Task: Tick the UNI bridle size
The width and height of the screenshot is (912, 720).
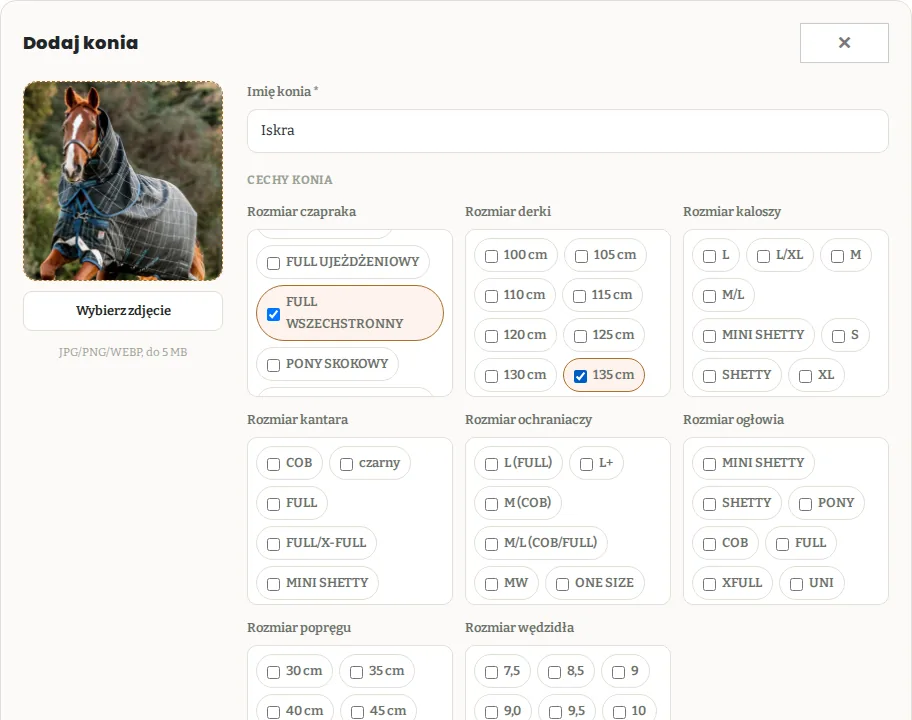Action: [797, 584]
